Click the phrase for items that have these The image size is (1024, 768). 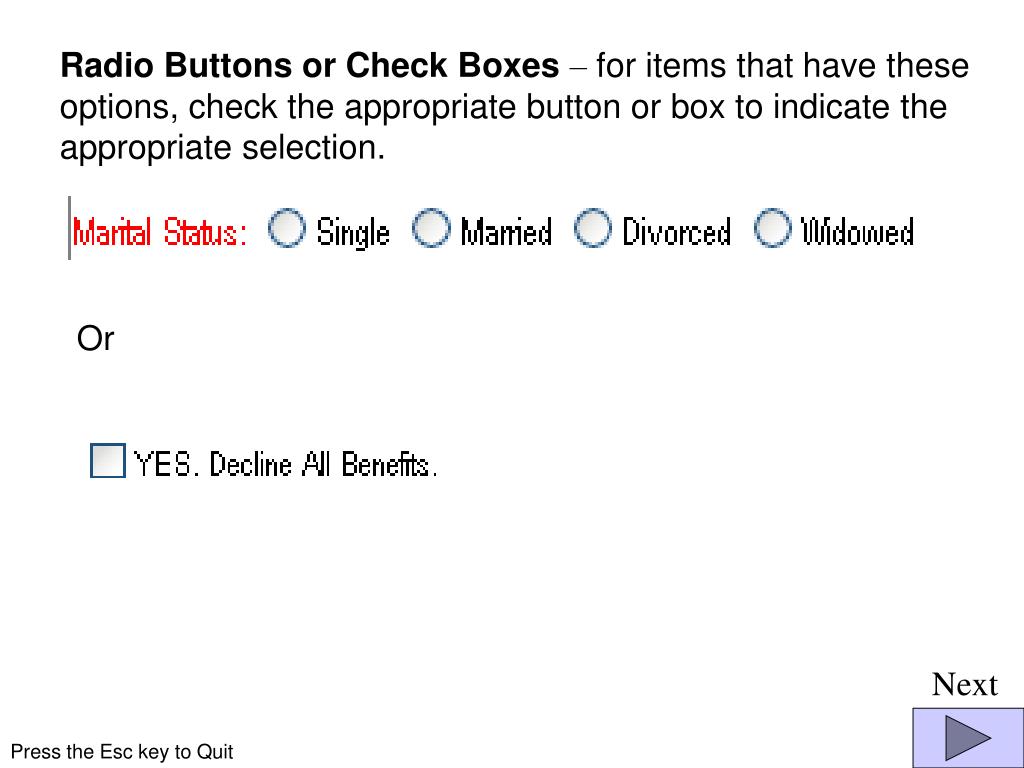(x=782, y=66)
